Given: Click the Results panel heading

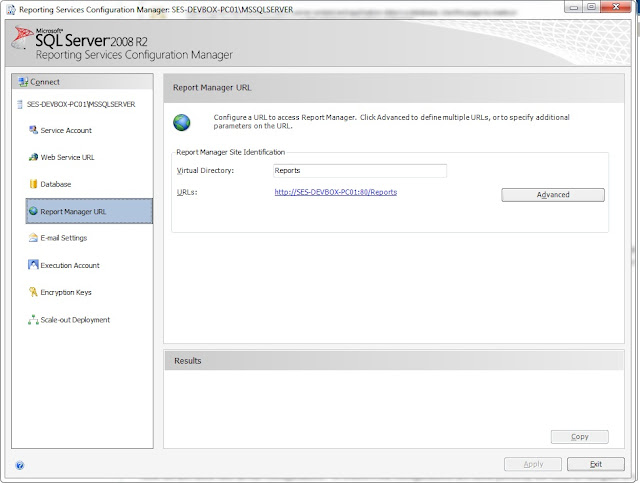Looking at the screenshot, I should point(188,361).
